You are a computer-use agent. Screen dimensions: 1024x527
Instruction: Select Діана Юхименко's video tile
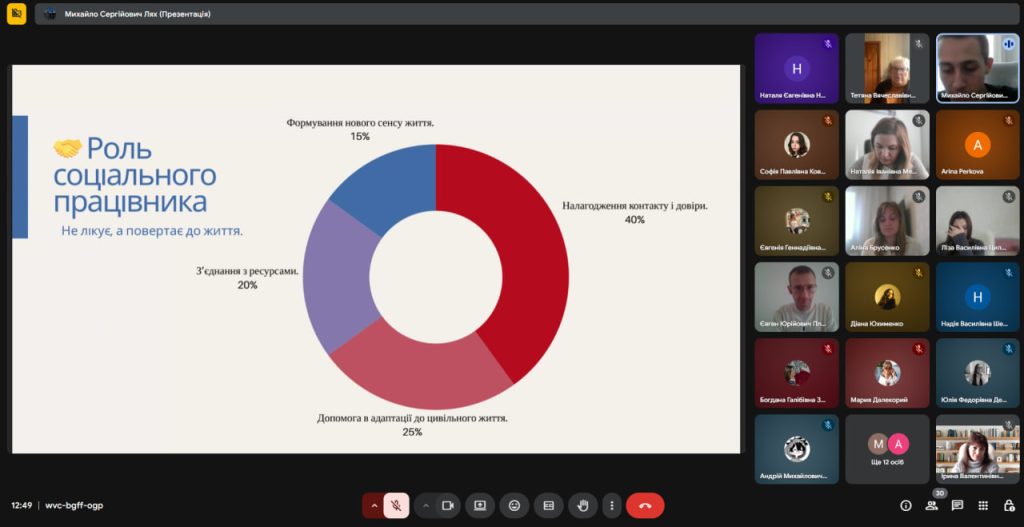point(887,297)
